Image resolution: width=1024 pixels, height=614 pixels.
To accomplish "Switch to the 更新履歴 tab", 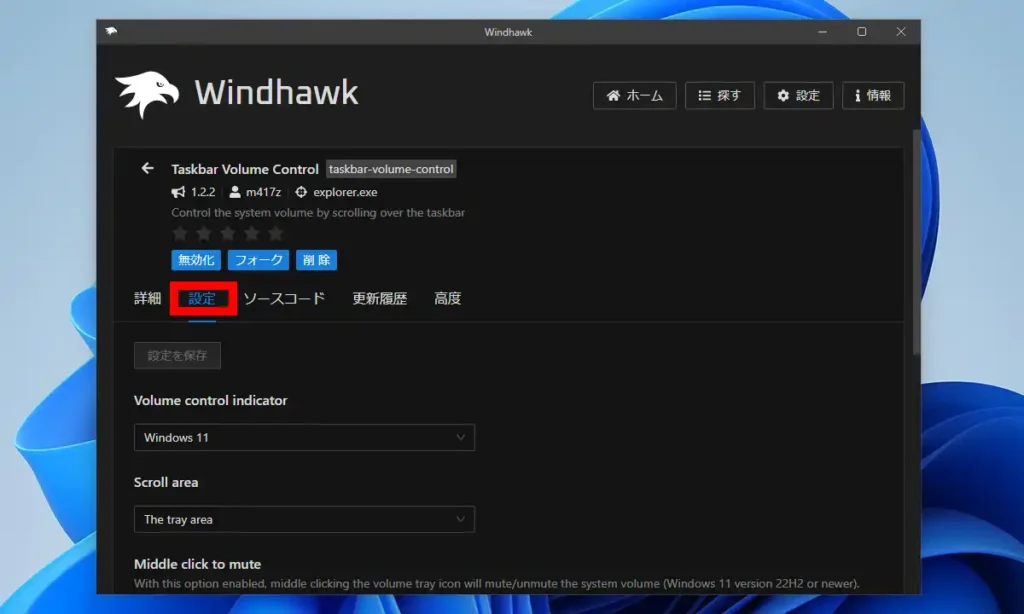I will coord(379,299).
